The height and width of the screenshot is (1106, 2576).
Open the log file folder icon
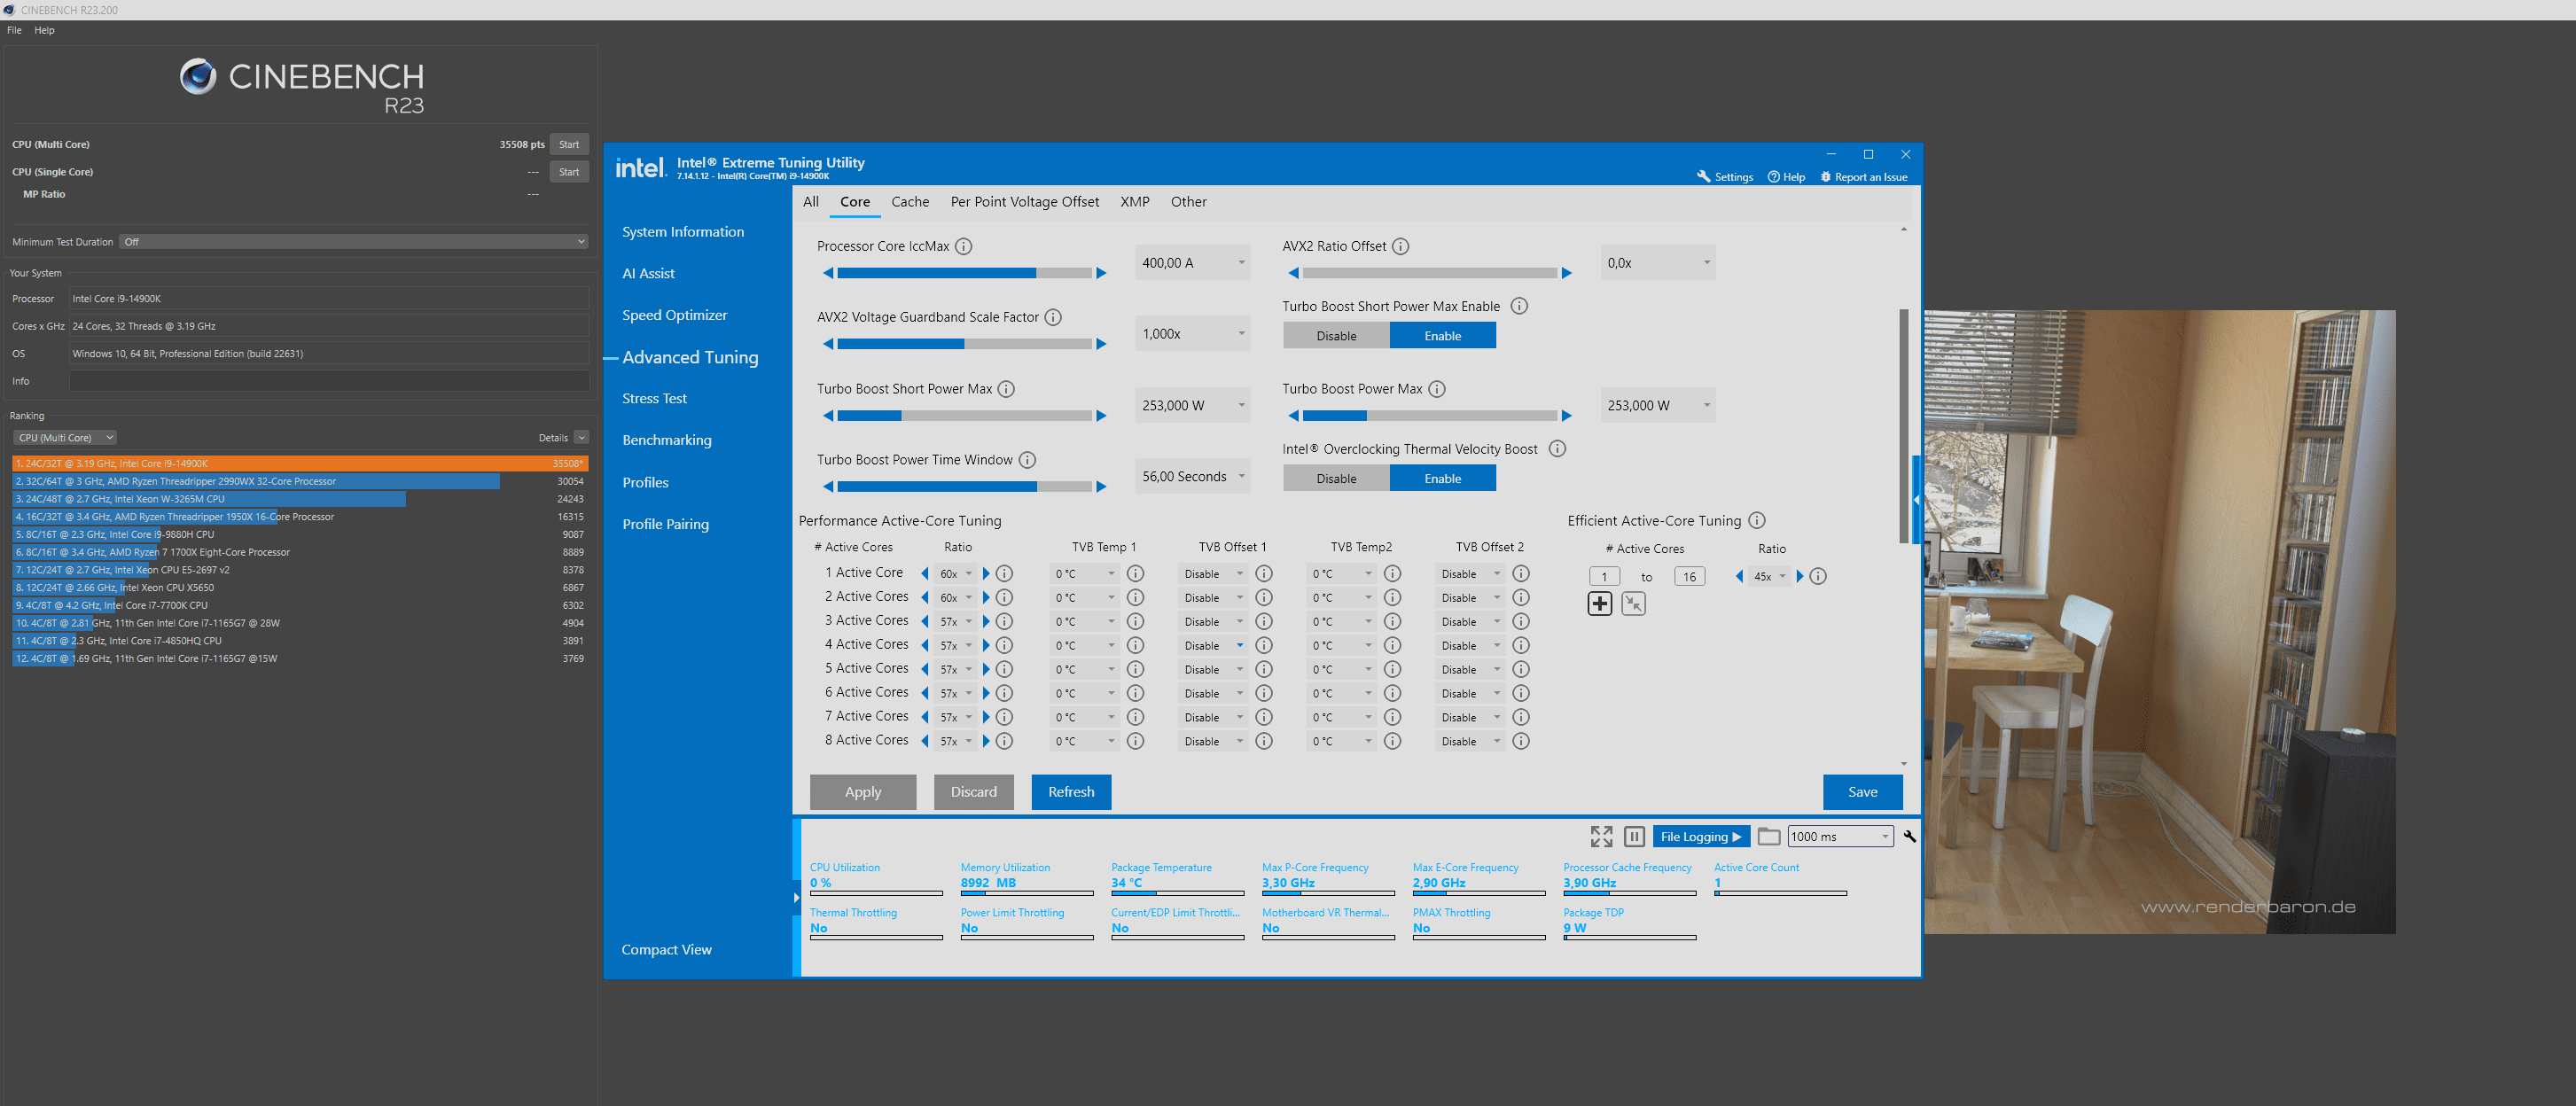click(x=1768, y=836)
